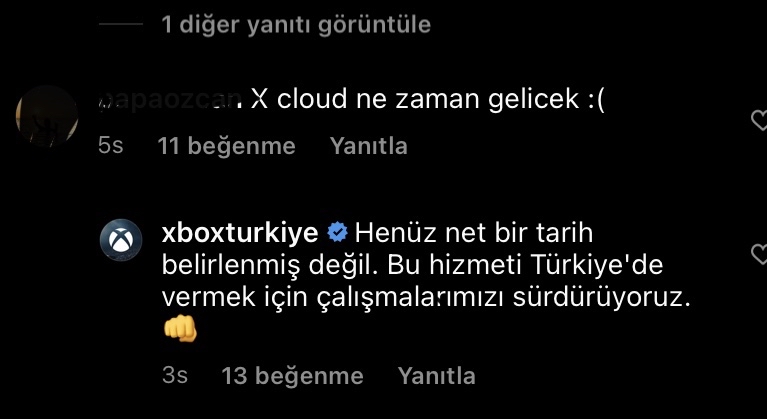This screenshot has height=419, width=767.
Task: Tap the '3s' timestamp of the xboxturkiye reply
Action: pyautogui.click(x=175, y=375)
